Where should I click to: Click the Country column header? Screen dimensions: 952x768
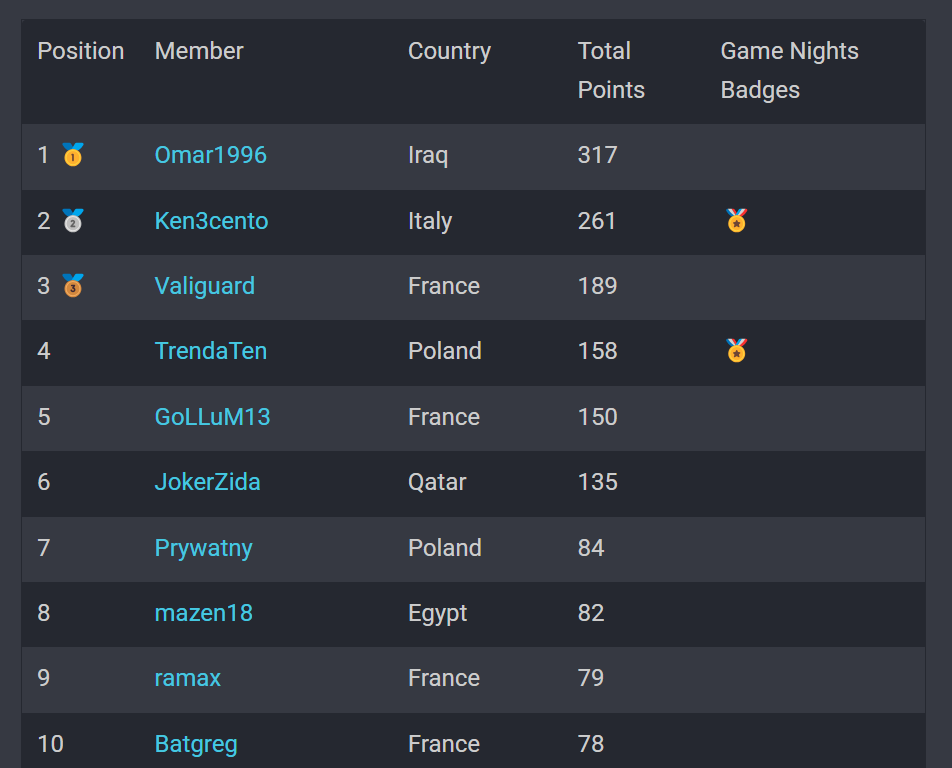(x=449, y=51)
